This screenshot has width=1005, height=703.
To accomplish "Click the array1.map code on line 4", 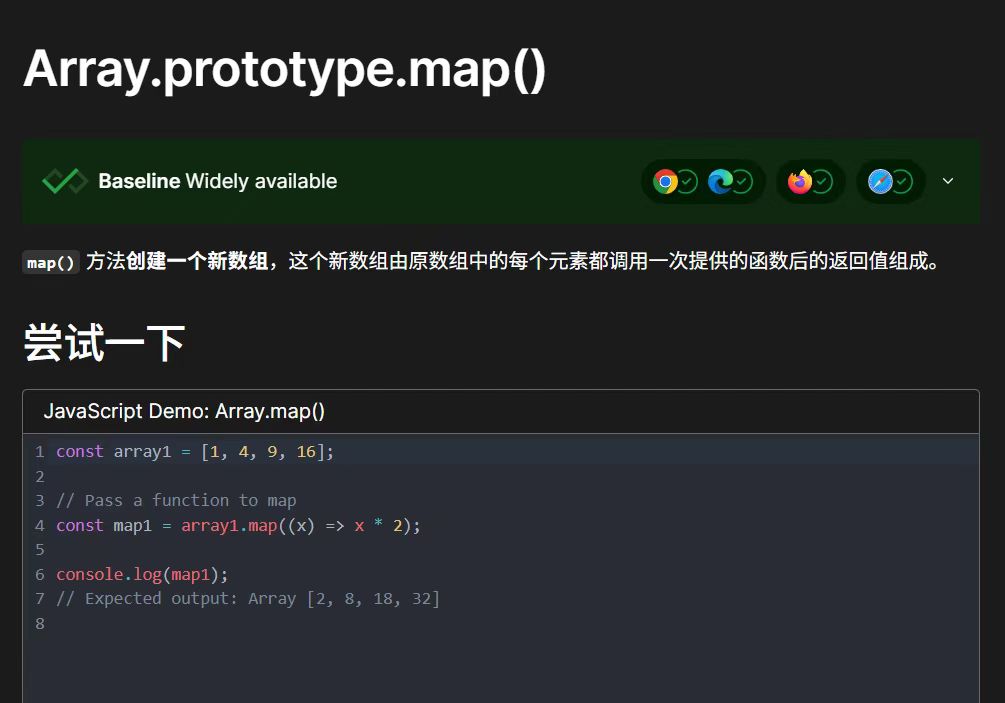I will [x=228, y=526].
